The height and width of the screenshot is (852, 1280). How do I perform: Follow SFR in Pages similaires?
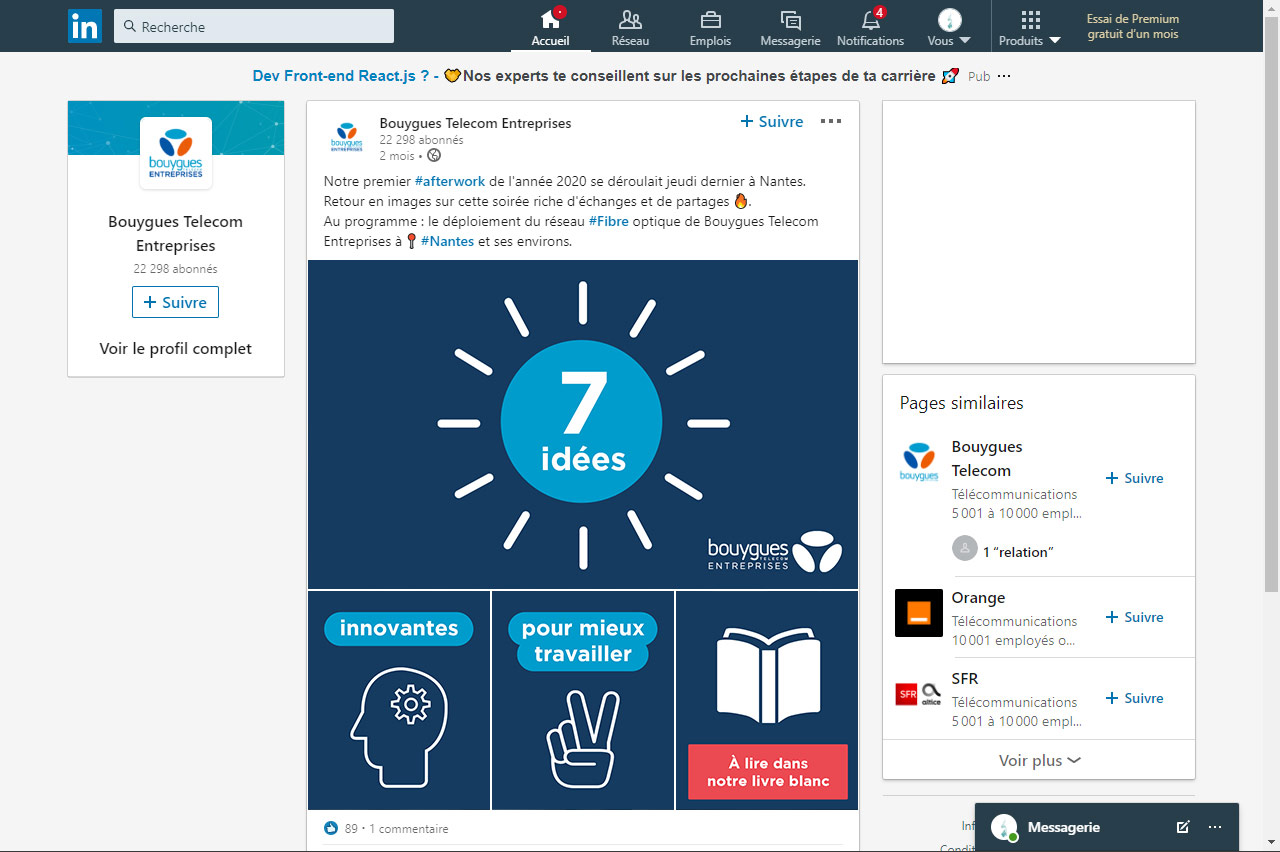pos(1134,698)
